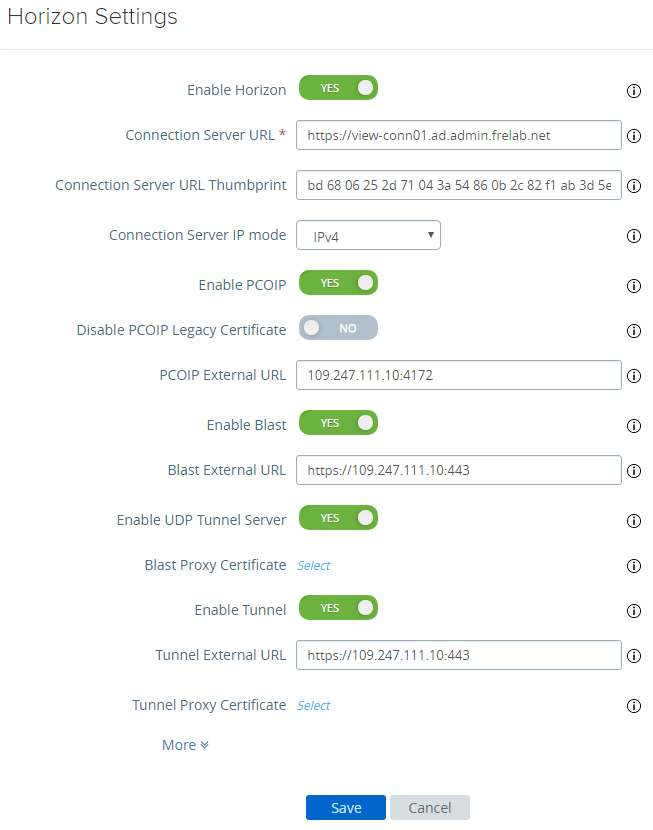The image size is (653, 830).
Task: Click the Tunnel External URL field
Action: pos(459,655)
